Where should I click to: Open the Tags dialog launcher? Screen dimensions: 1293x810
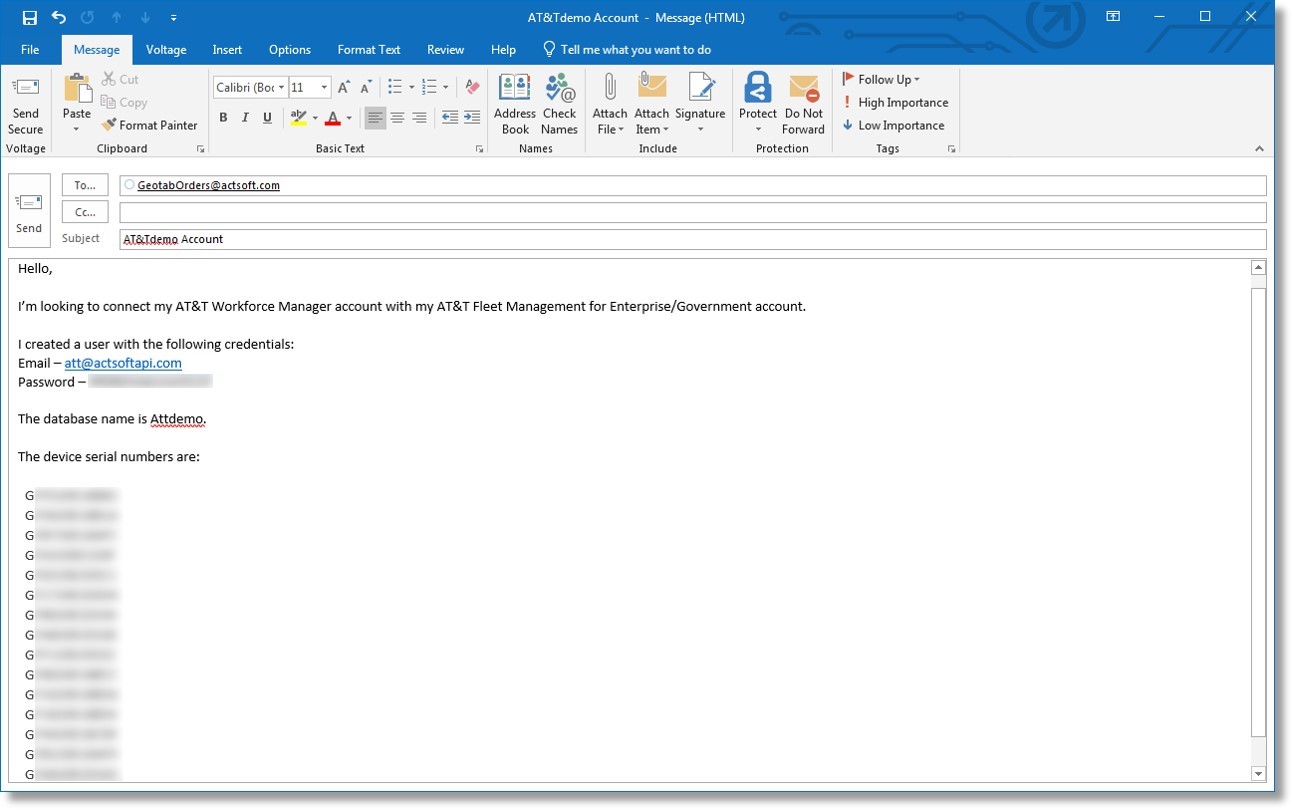point(951,149)
